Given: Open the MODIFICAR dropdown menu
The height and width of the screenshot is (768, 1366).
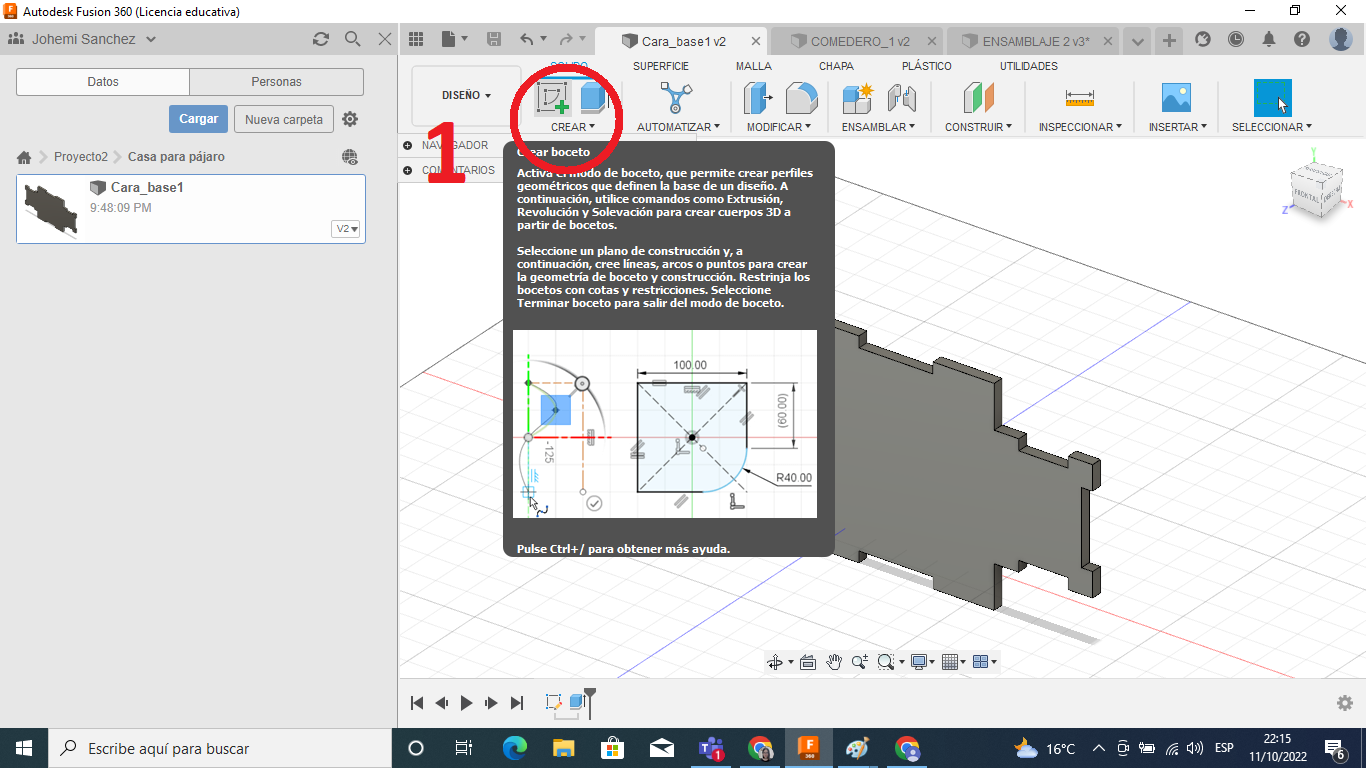Looking at the screenshot, I should tap(780, 127).
